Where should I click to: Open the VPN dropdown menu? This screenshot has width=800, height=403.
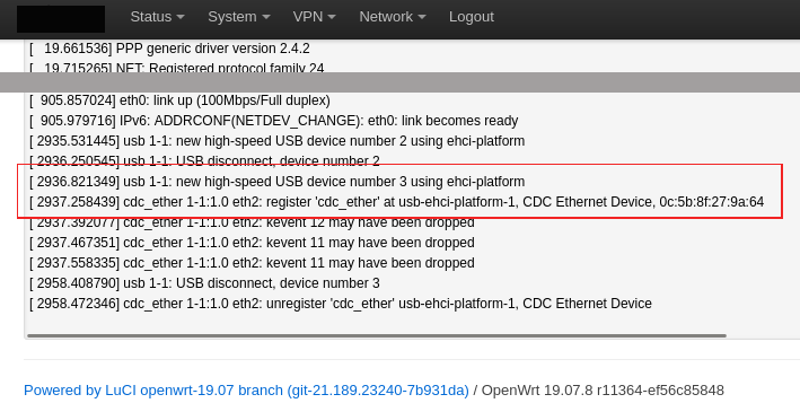coord(314,17)
